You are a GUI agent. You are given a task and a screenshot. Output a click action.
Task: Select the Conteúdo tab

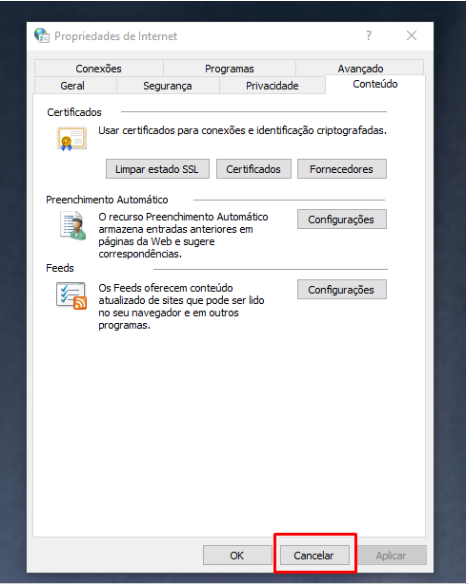click(x=375, y=84)
